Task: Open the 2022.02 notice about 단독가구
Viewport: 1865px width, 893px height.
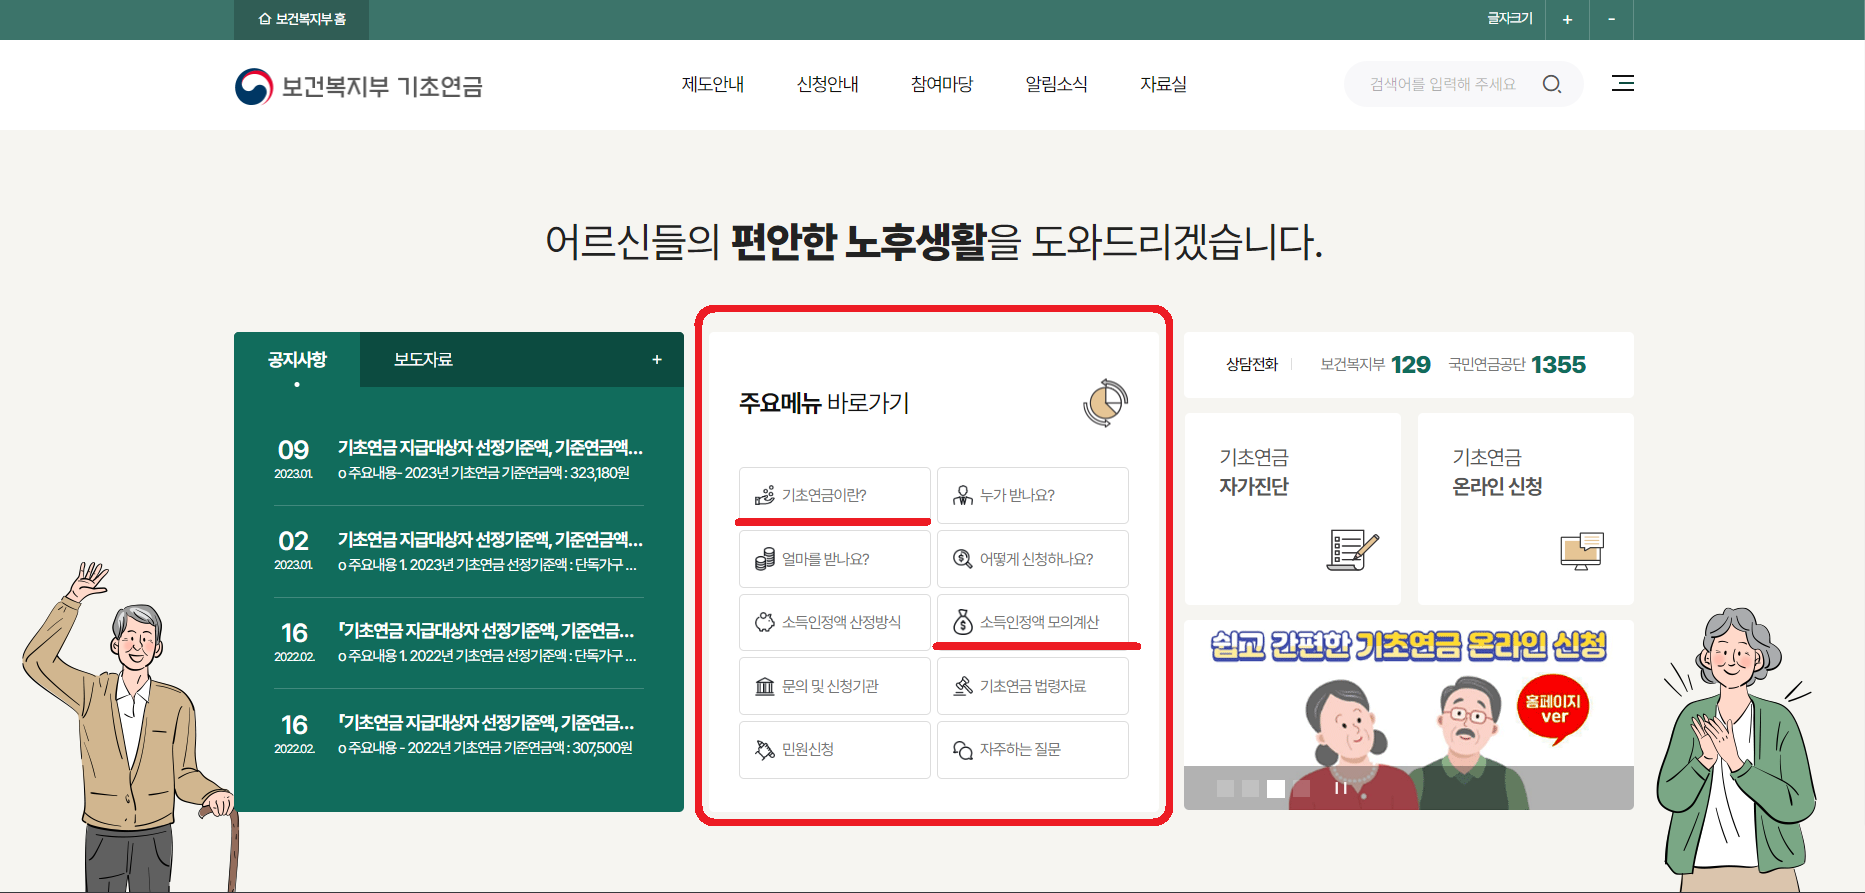Action: 459,642
